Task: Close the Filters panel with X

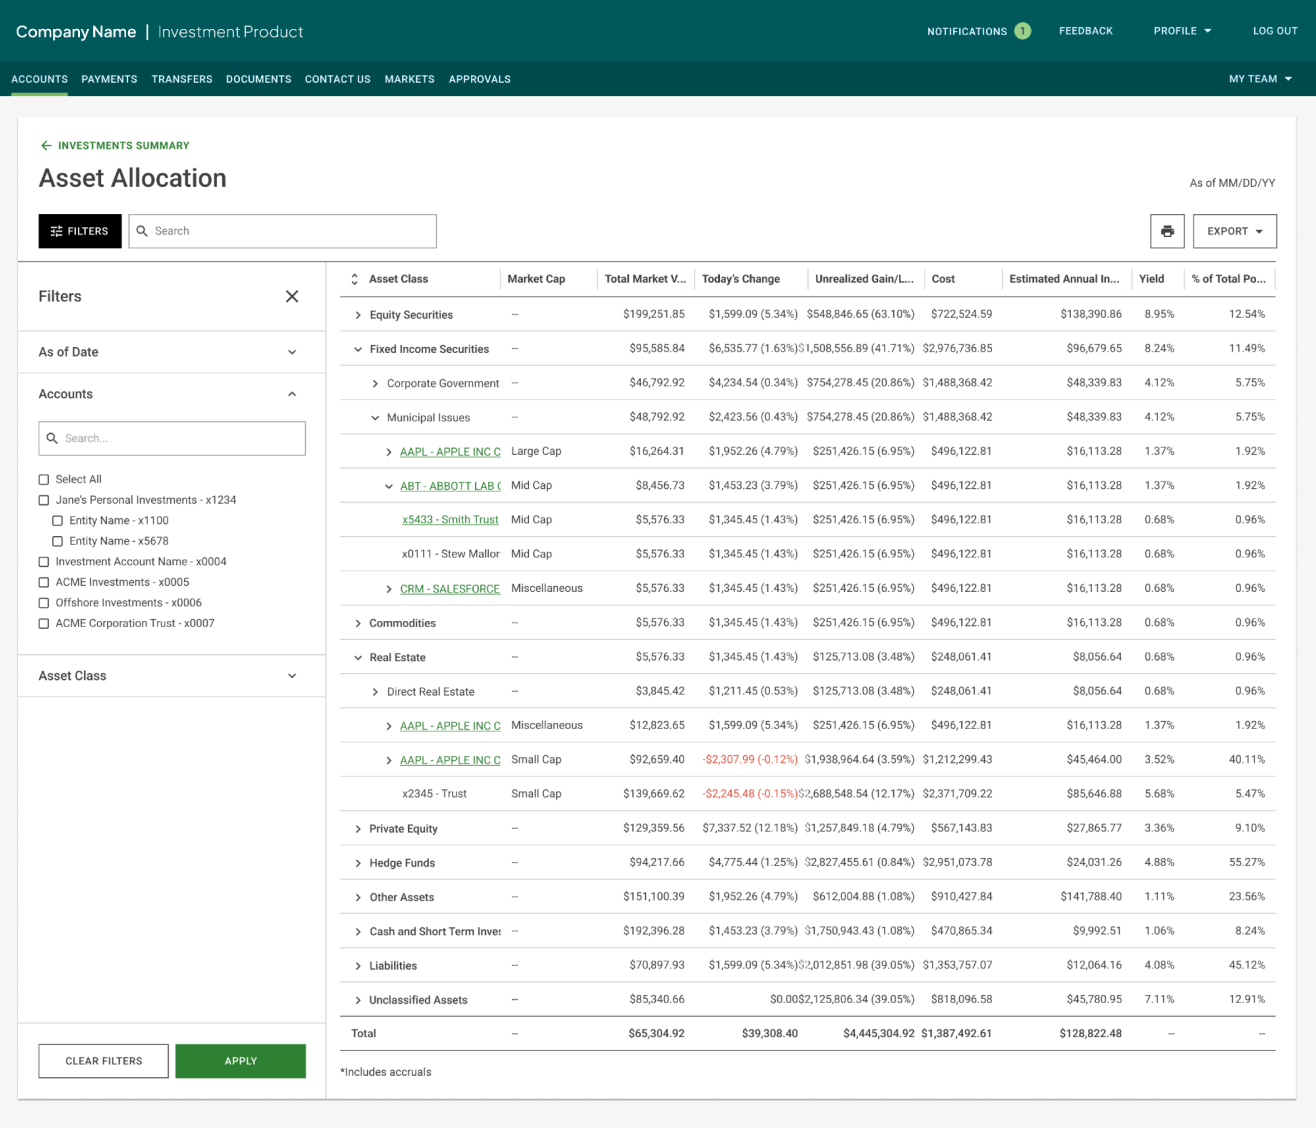Action: [292, 296]
